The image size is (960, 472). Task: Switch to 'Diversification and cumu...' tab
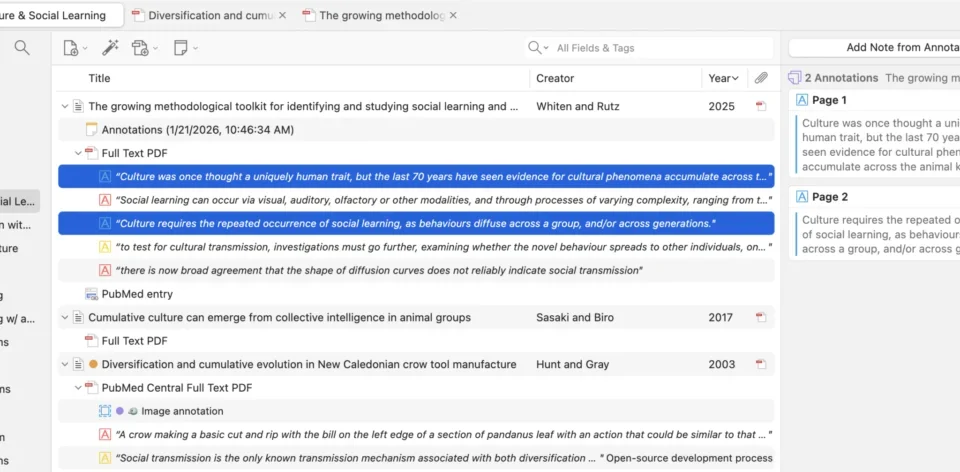pyautogui.click(x=208, y=16)
